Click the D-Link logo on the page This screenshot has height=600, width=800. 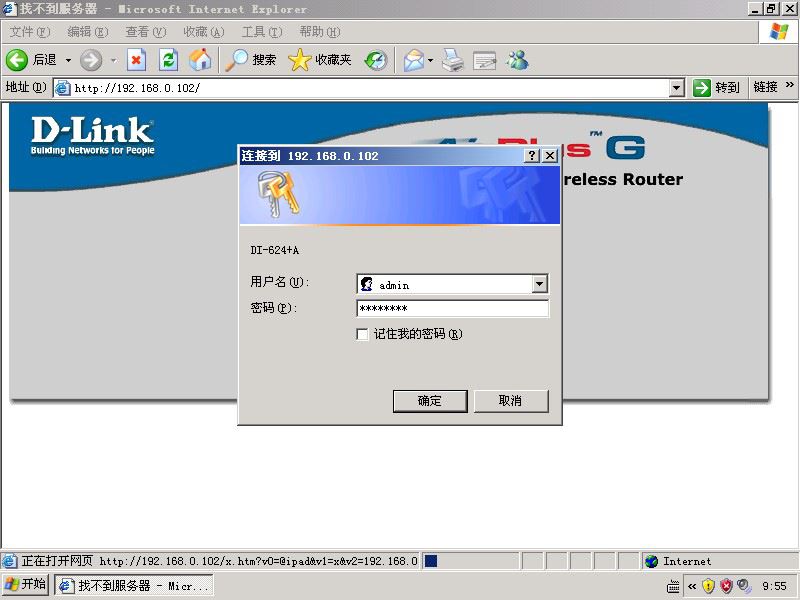pos(92,136)
